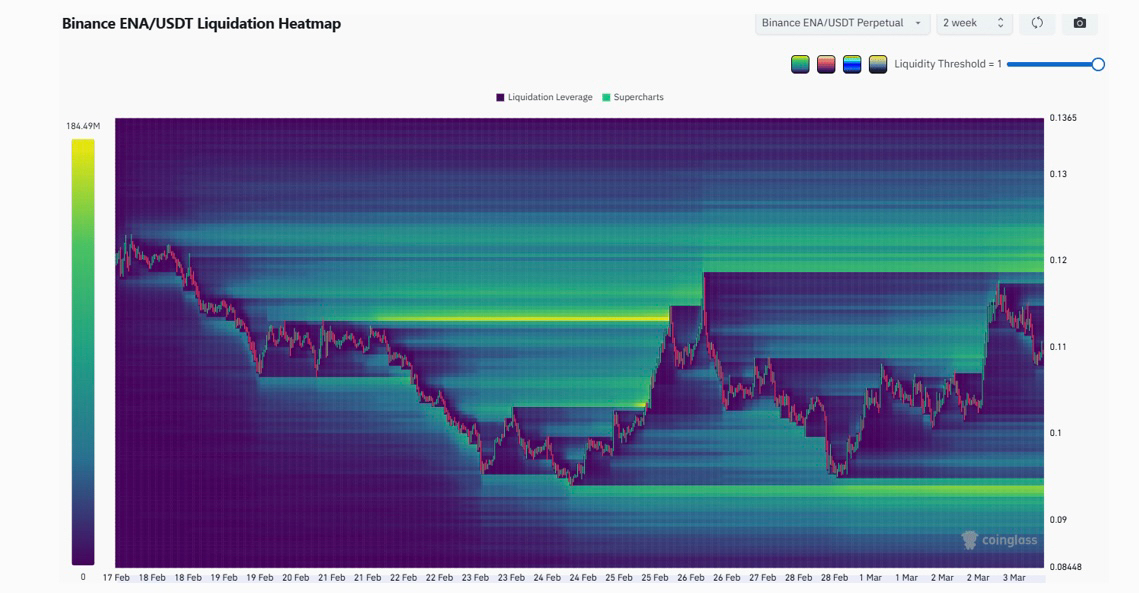Image resolution: width=1139 pixels, height=593 pixels.
Task: Click the 0.09 price axis label
Action: pos(1058,520)
